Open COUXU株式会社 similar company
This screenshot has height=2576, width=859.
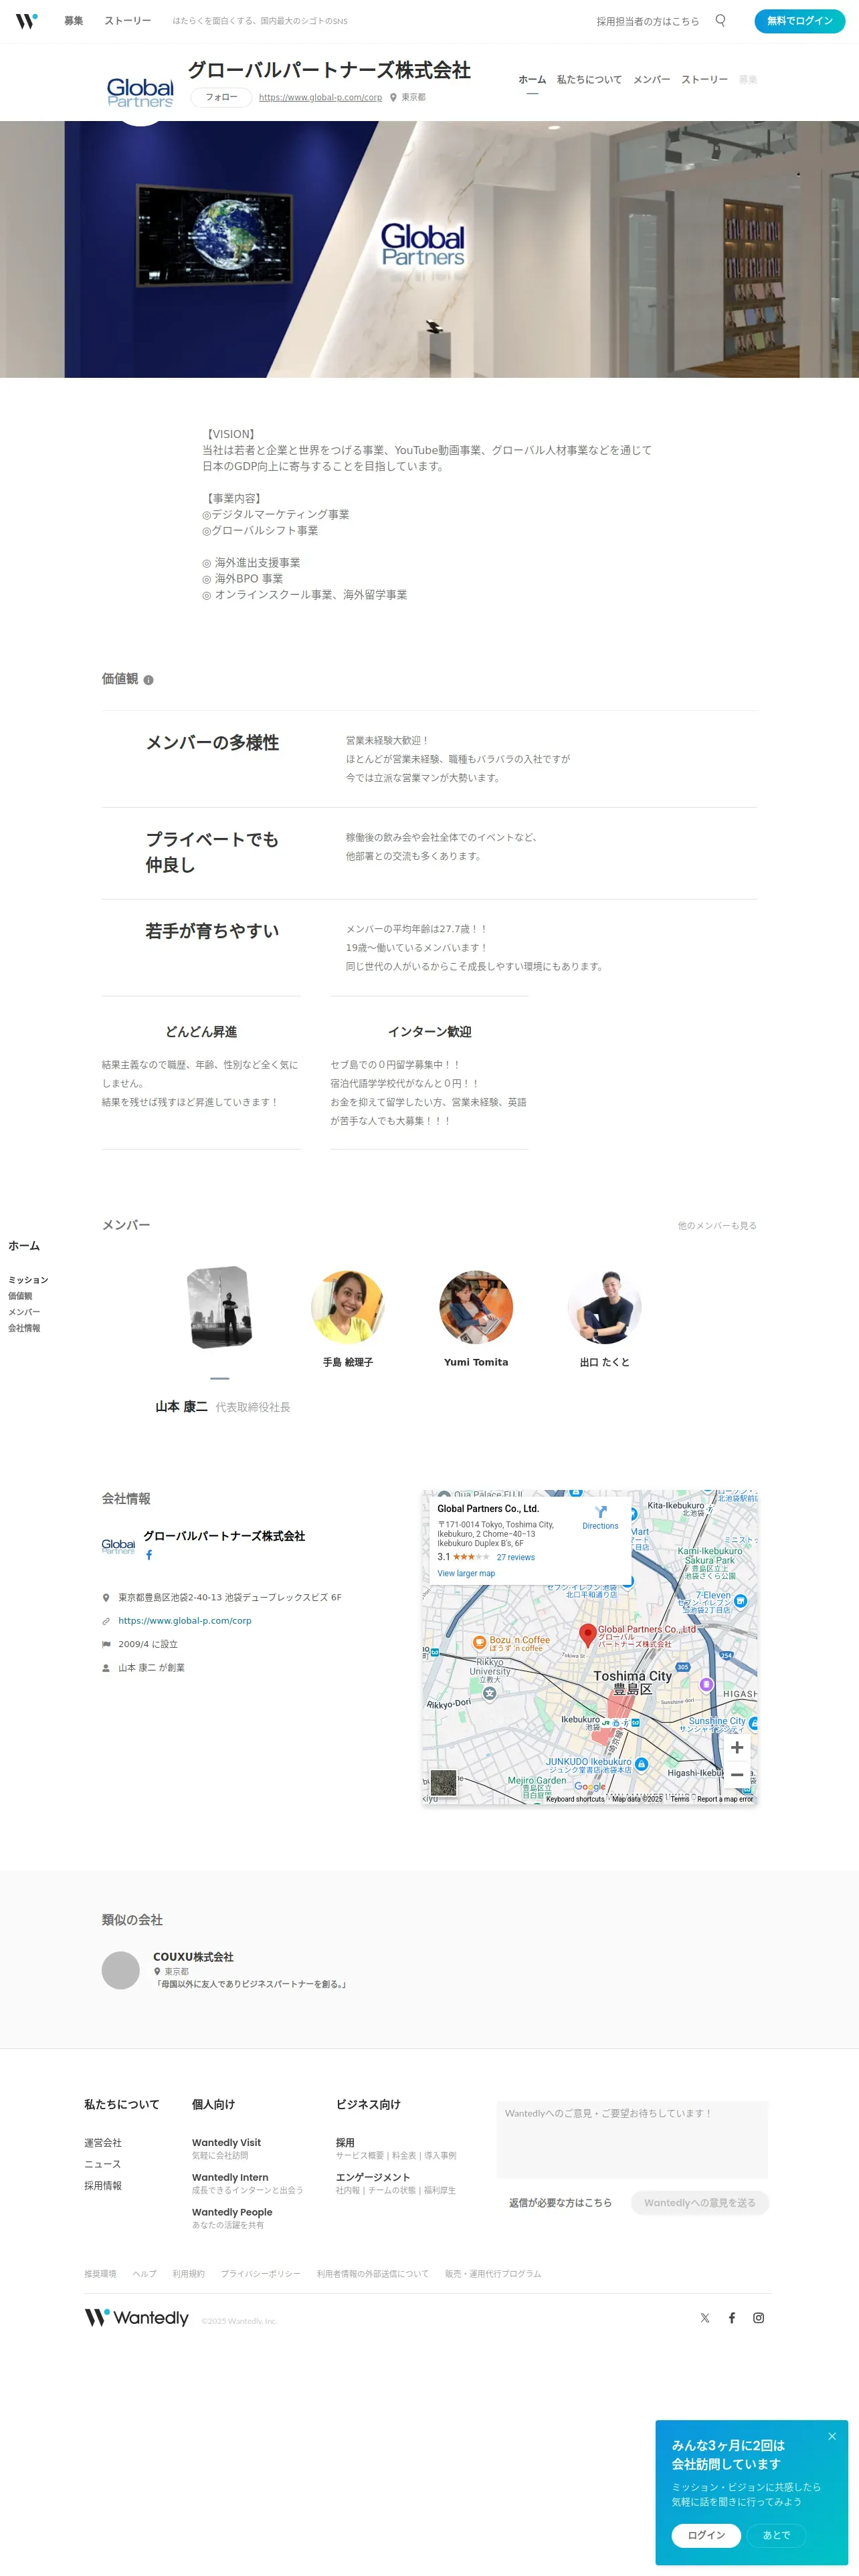click(193, 1957)
